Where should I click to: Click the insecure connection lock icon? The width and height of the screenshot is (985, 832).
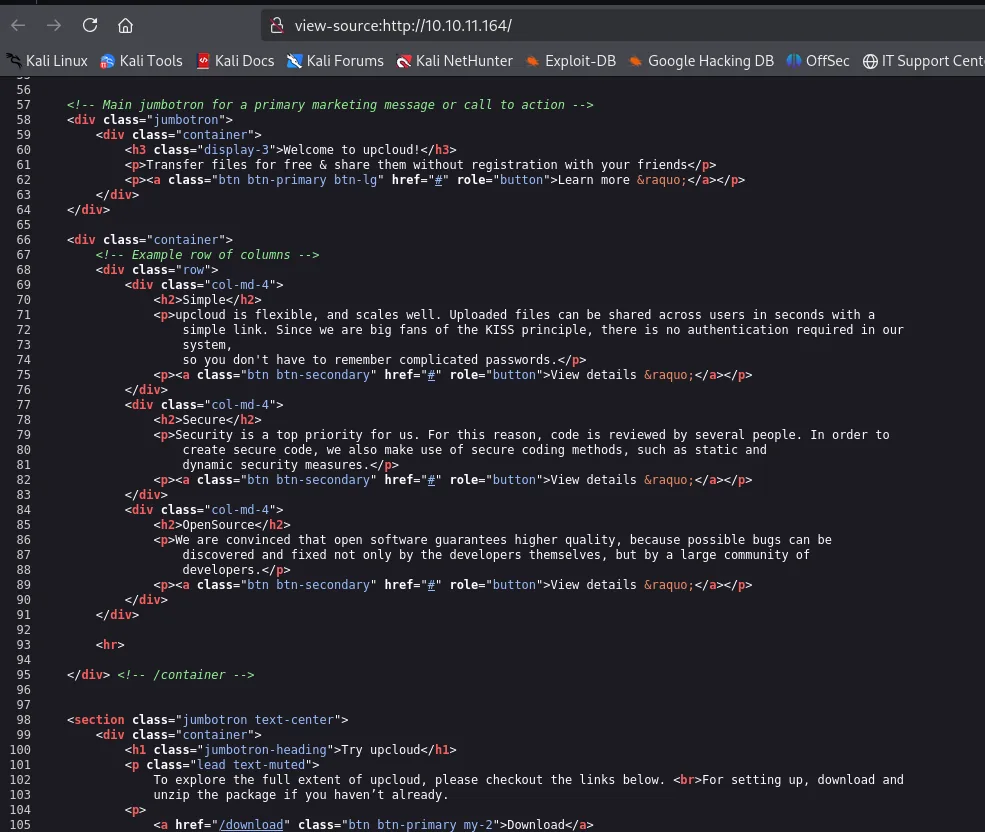(x=276, y=26)
